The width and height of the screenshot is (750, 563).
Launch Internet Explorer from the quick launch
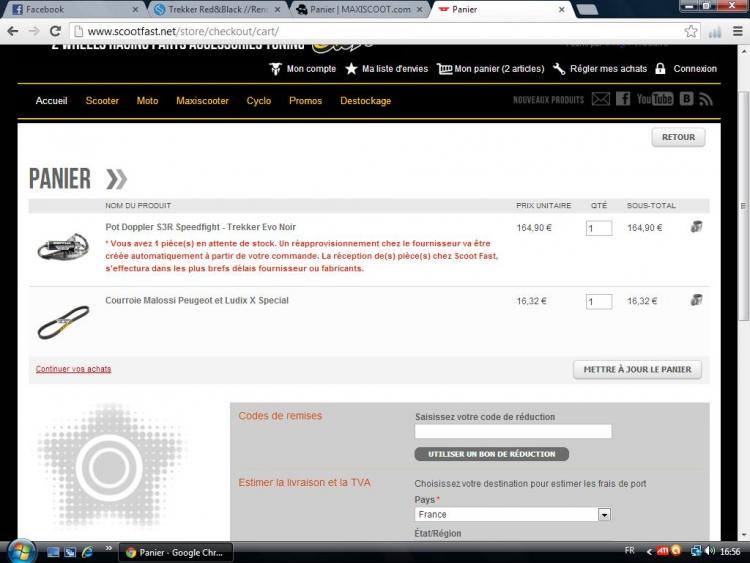(x=87, y=552)
